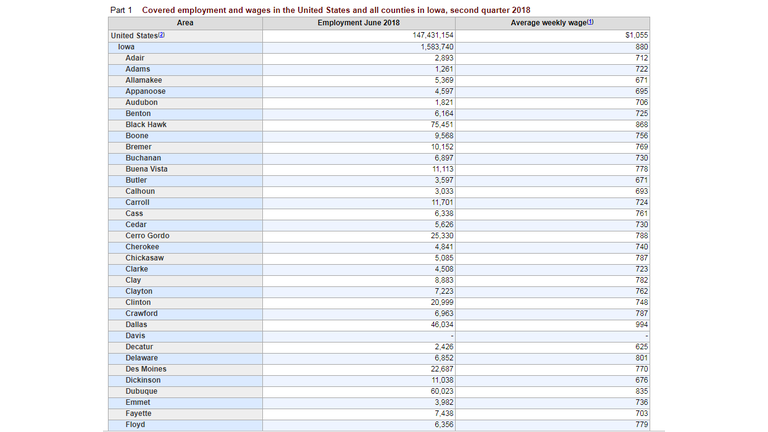768x432 pixels.
Task: Select the Floyd county row label
Action: [135, 425]
